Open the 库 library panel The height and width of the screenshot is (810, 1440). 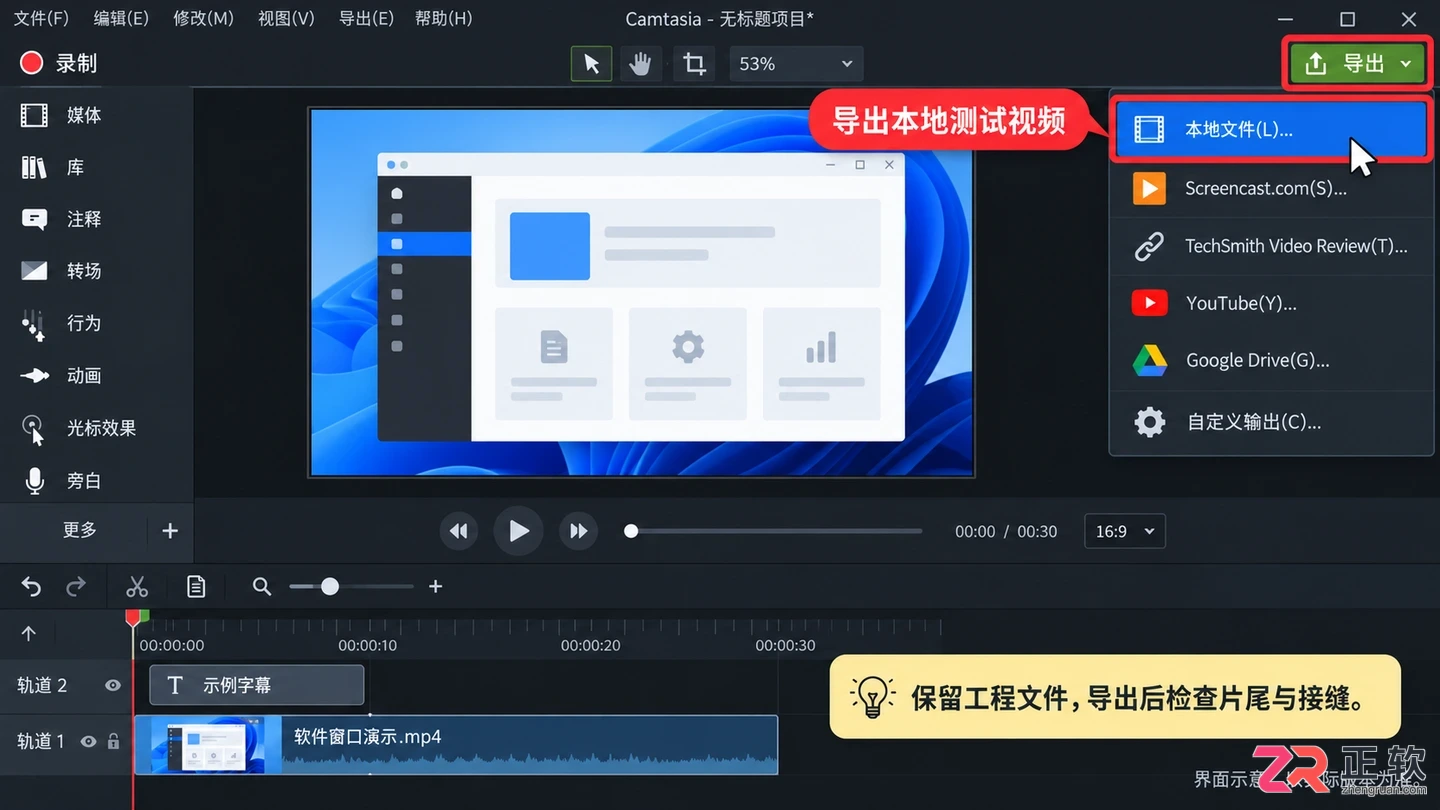53,167
